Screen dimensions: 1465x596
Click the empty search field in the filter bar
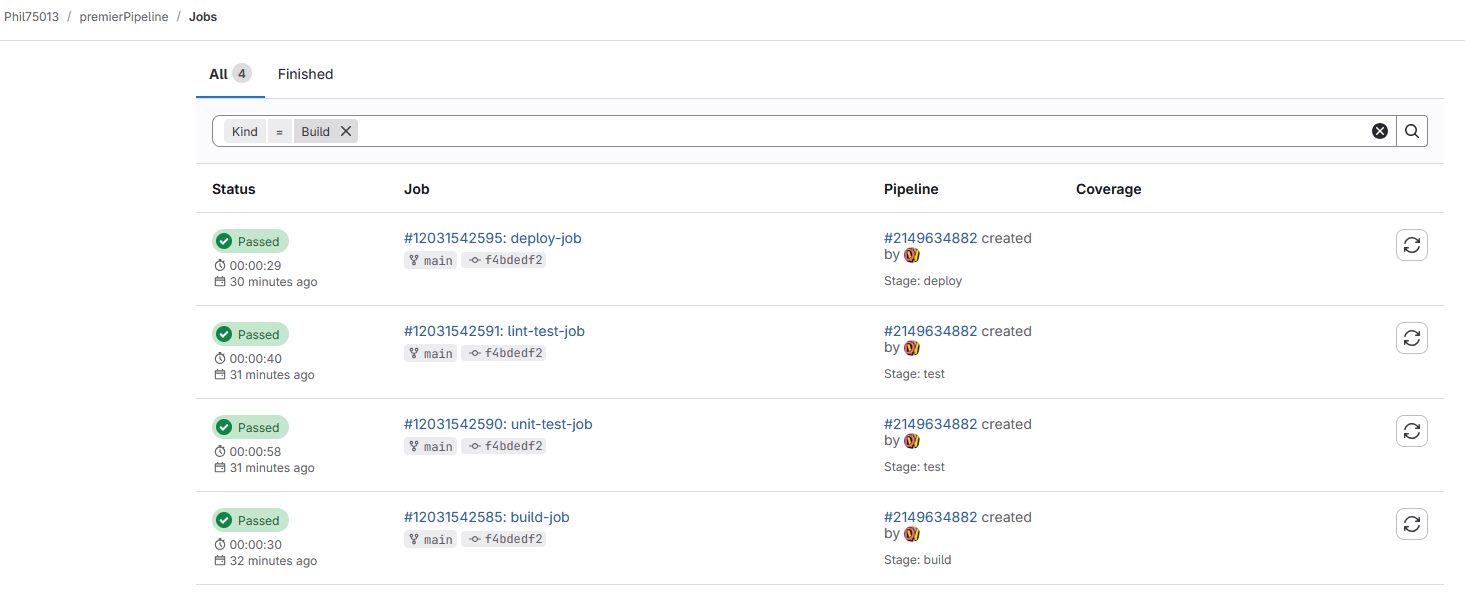860,131
